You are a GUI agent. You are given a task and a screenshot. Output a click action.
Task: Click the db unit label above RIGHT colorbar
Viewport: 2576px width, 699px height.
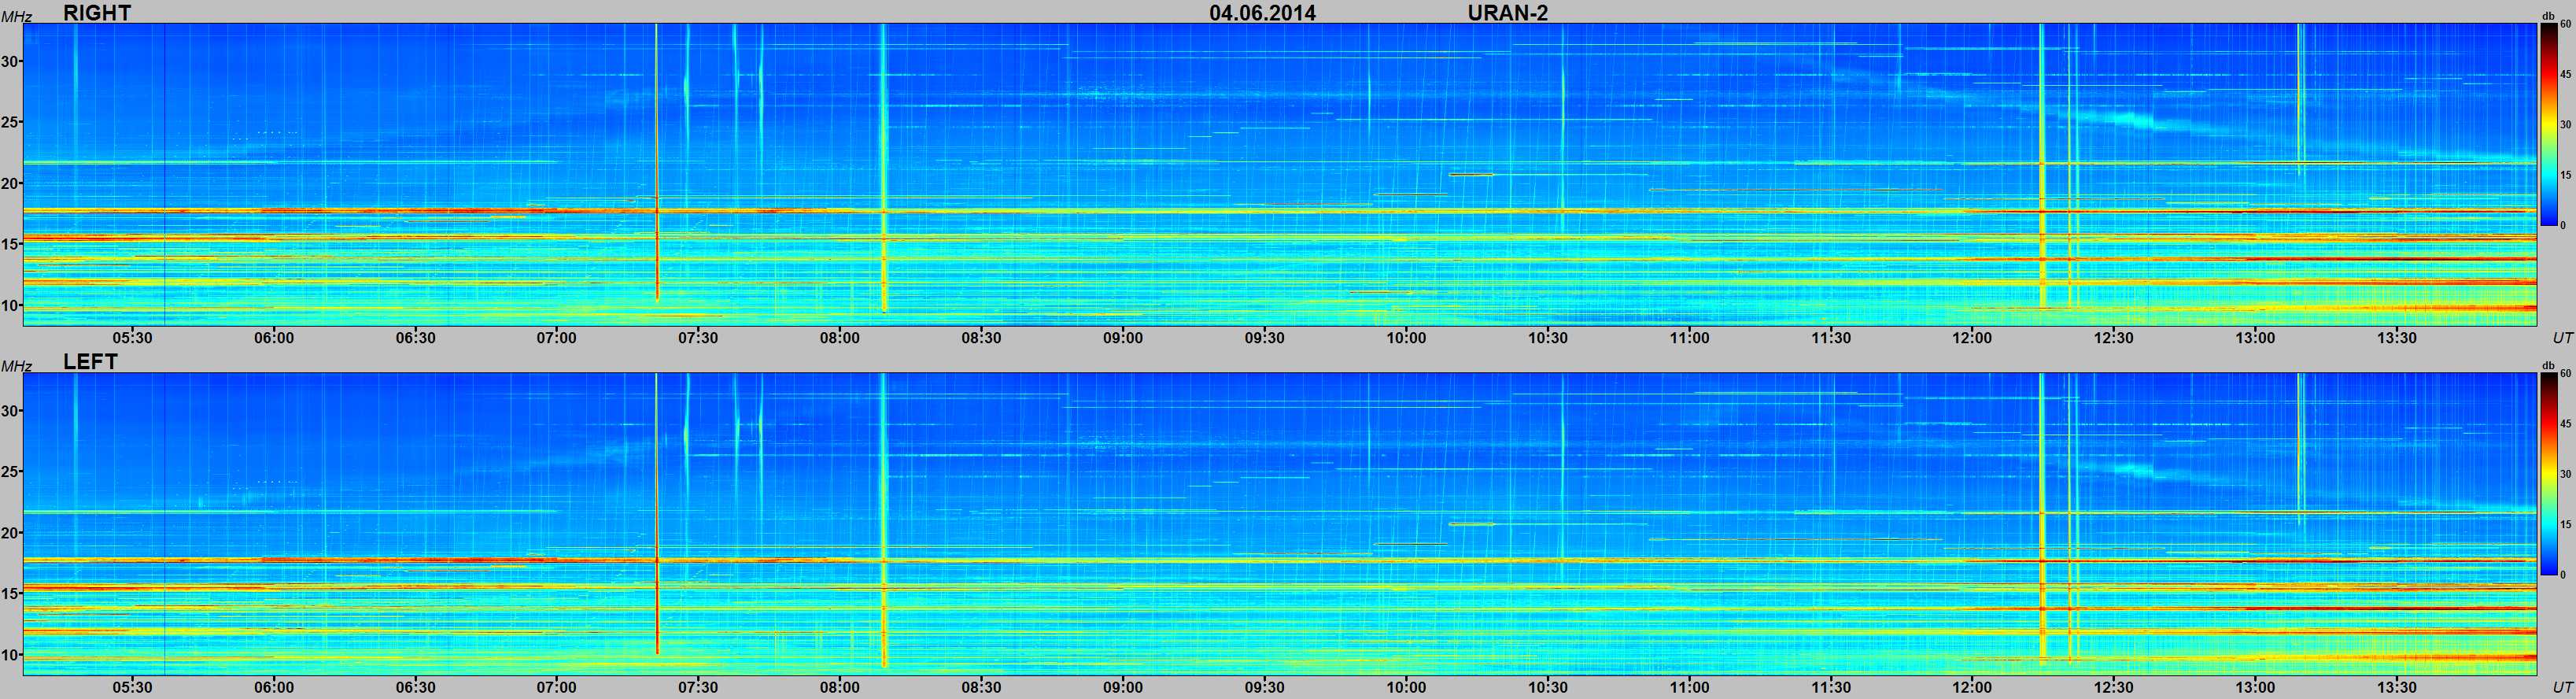(2548, 15)
